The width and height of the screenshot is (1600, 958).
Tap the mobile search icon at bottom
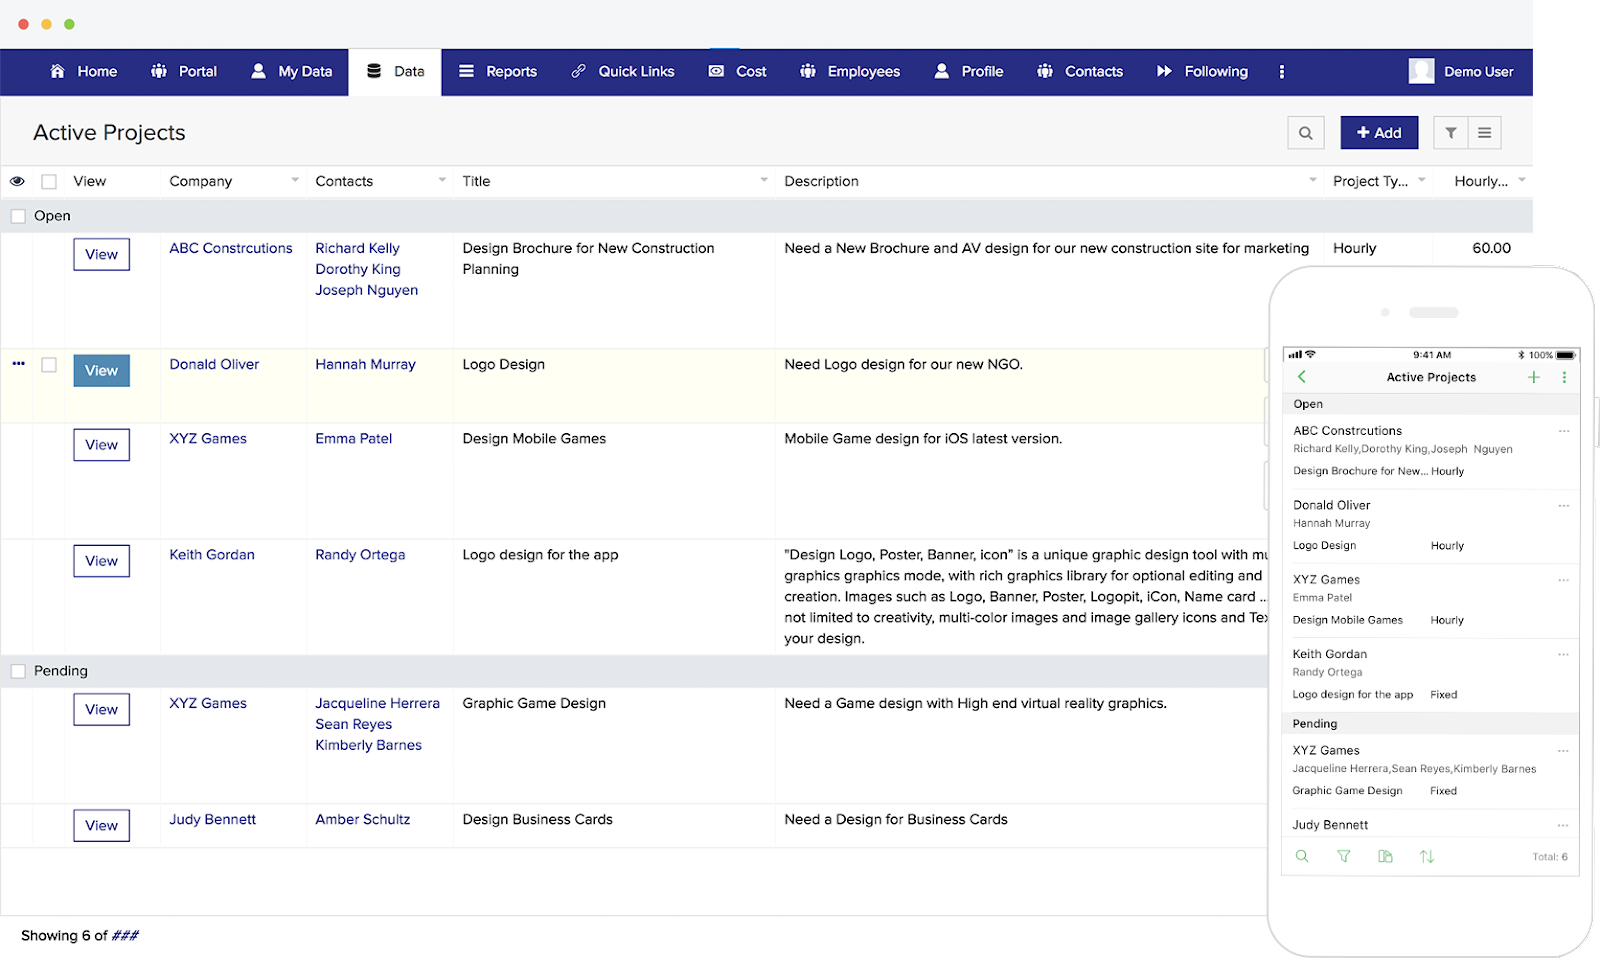(x=1302, y=856)
